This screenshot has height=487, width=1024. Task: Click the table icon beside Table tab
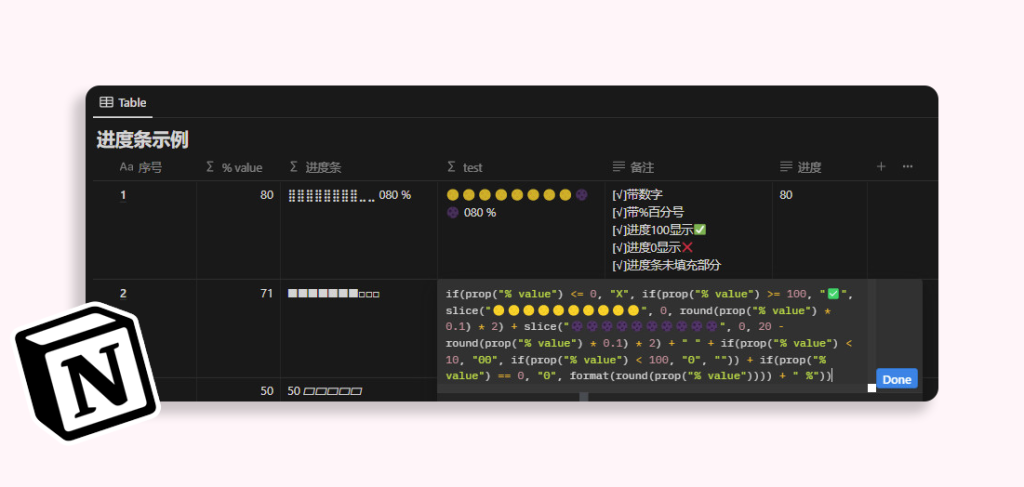coord(106,102)
